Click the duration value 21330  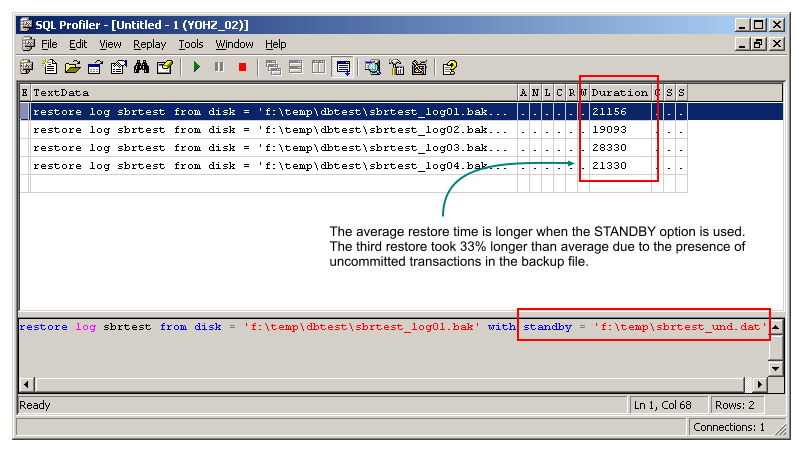(x=609, y=166)
